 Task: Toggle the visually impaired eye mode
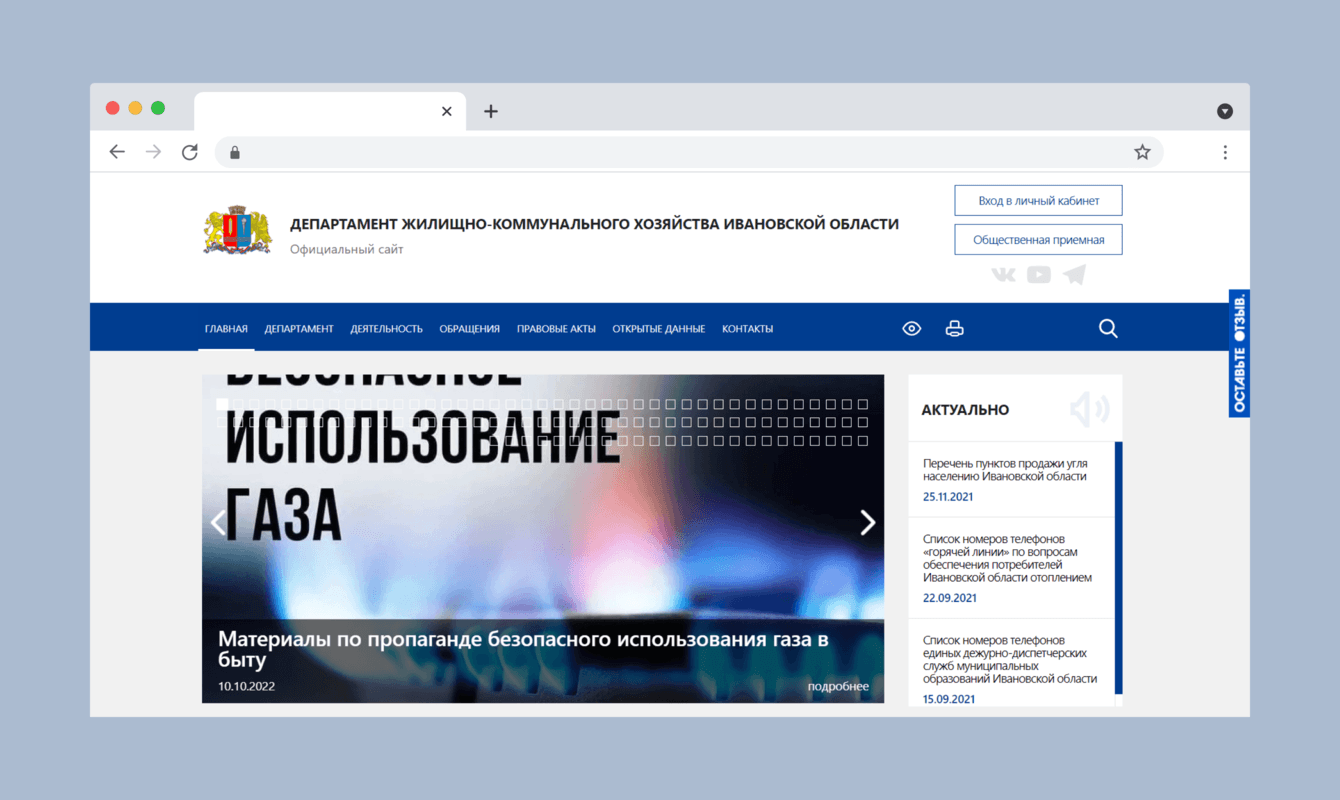[x=911, y=328]
